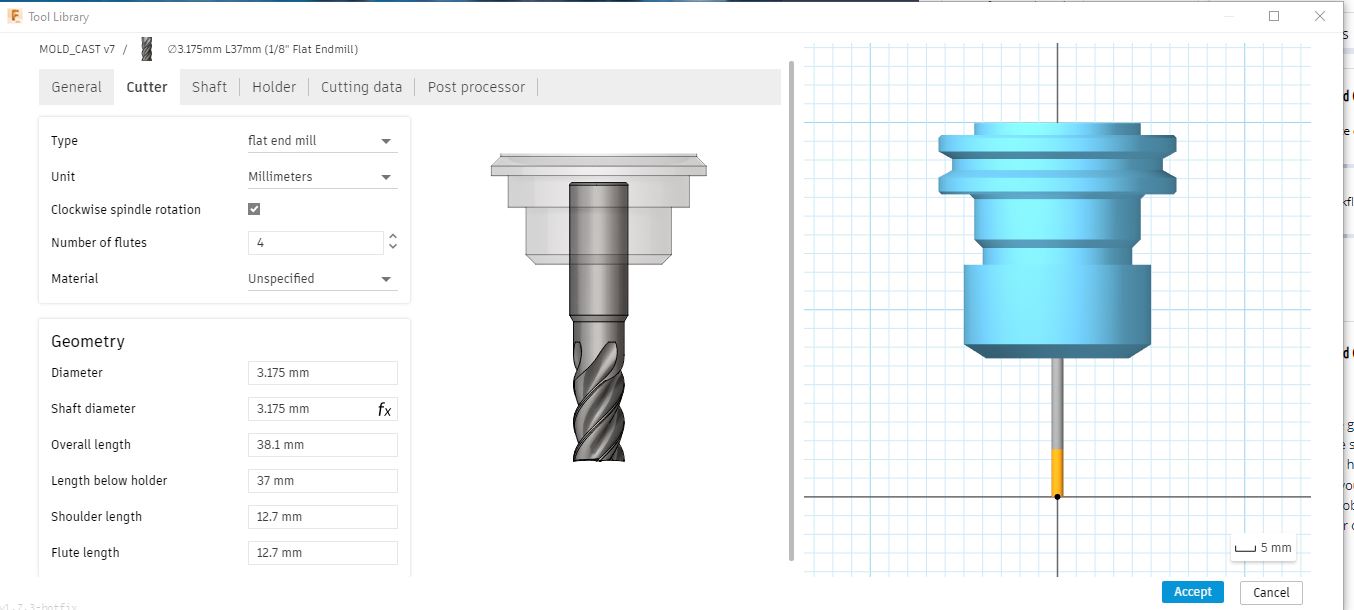Click the blue holder in 3D preview
The image size is (1354, 610).
(1057, 240)
